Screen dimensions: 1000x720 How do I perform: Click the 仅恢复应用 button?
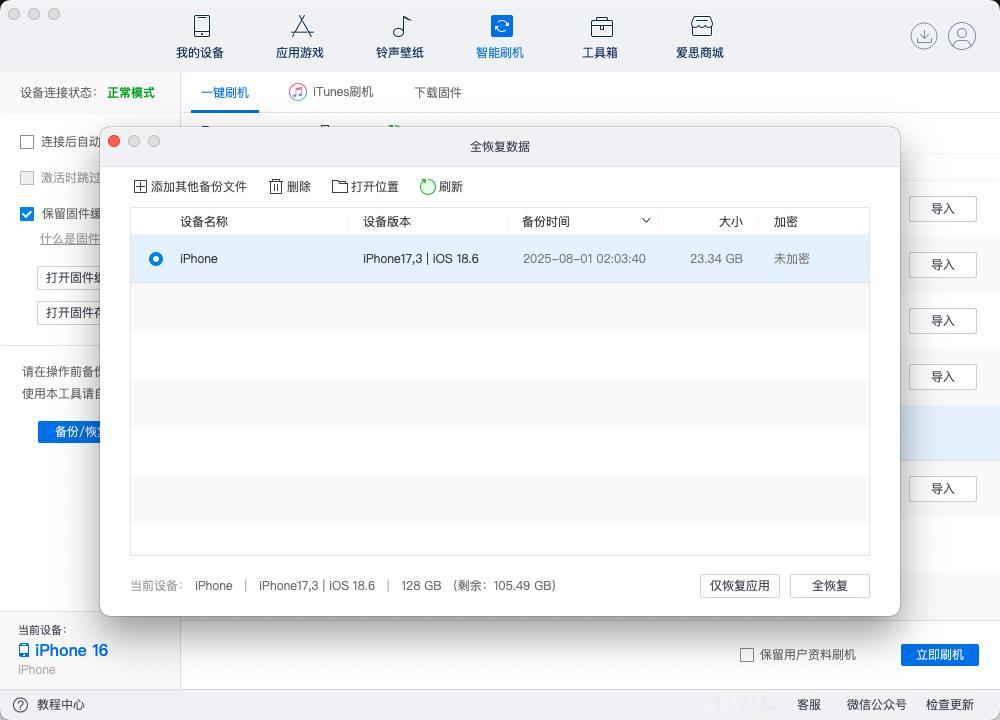pyautogui.click(x=740, y=585)
